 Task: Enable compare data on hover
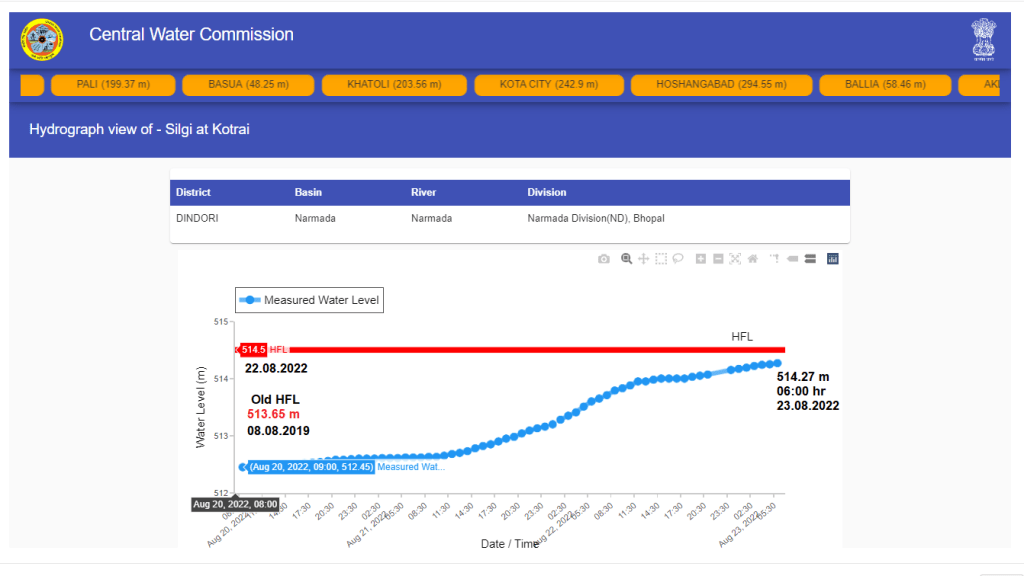coord(809,259)
